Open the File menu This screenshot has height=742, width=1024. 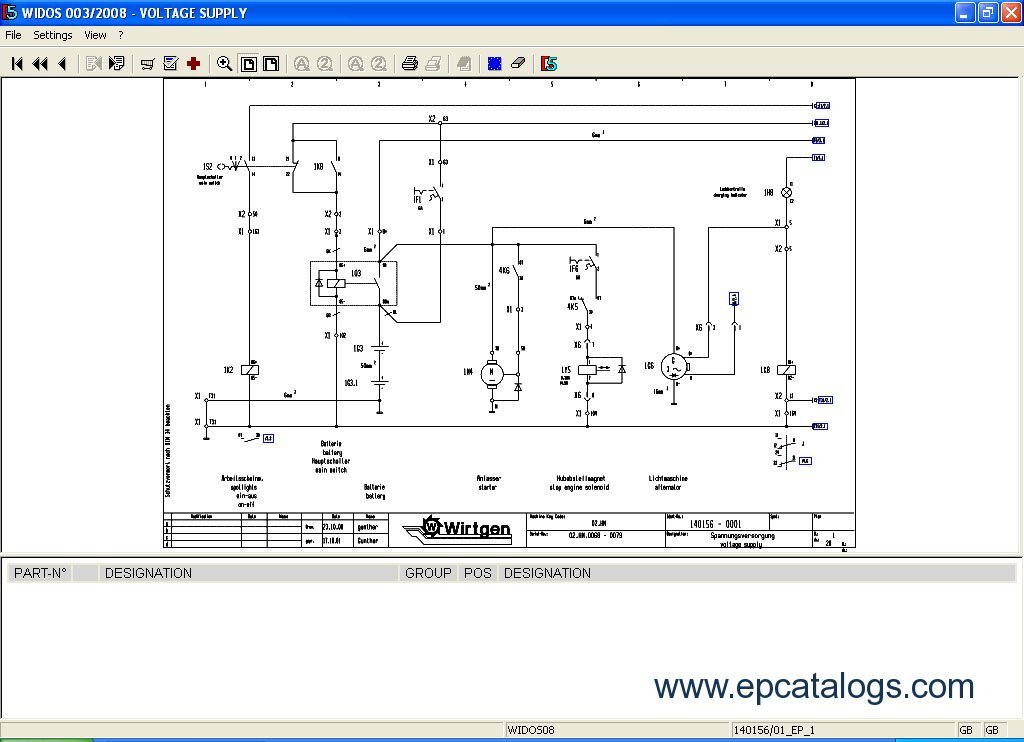[13, 35]
